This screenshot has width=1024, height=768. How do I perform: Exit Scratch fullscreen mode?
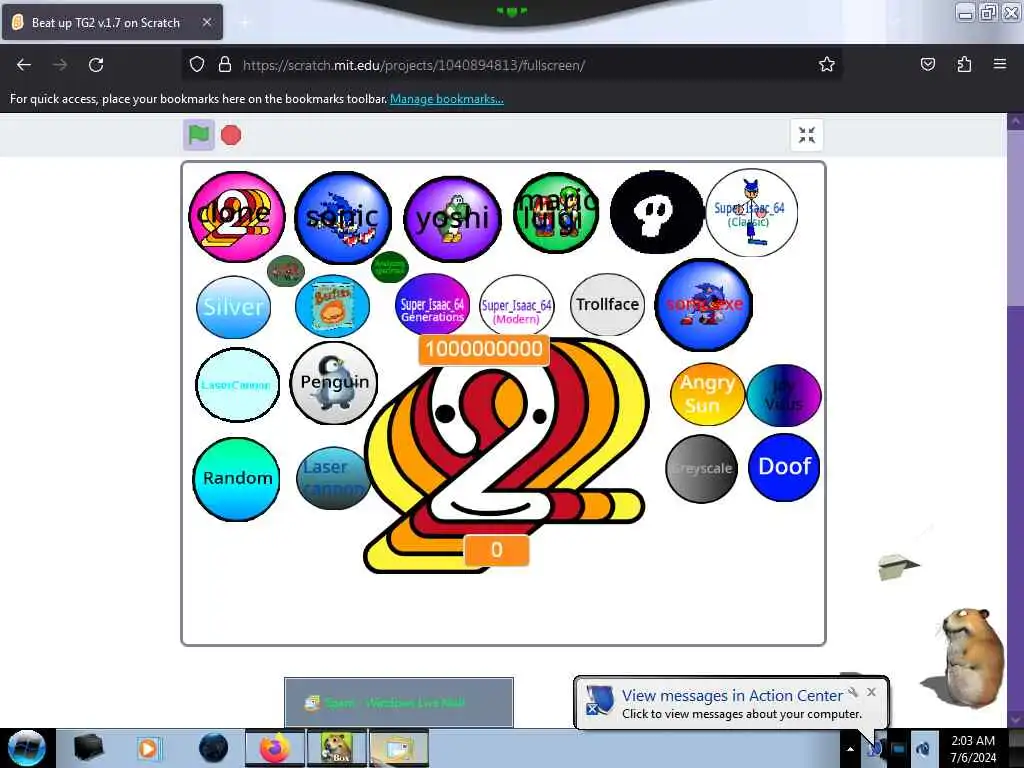point(807,135)
